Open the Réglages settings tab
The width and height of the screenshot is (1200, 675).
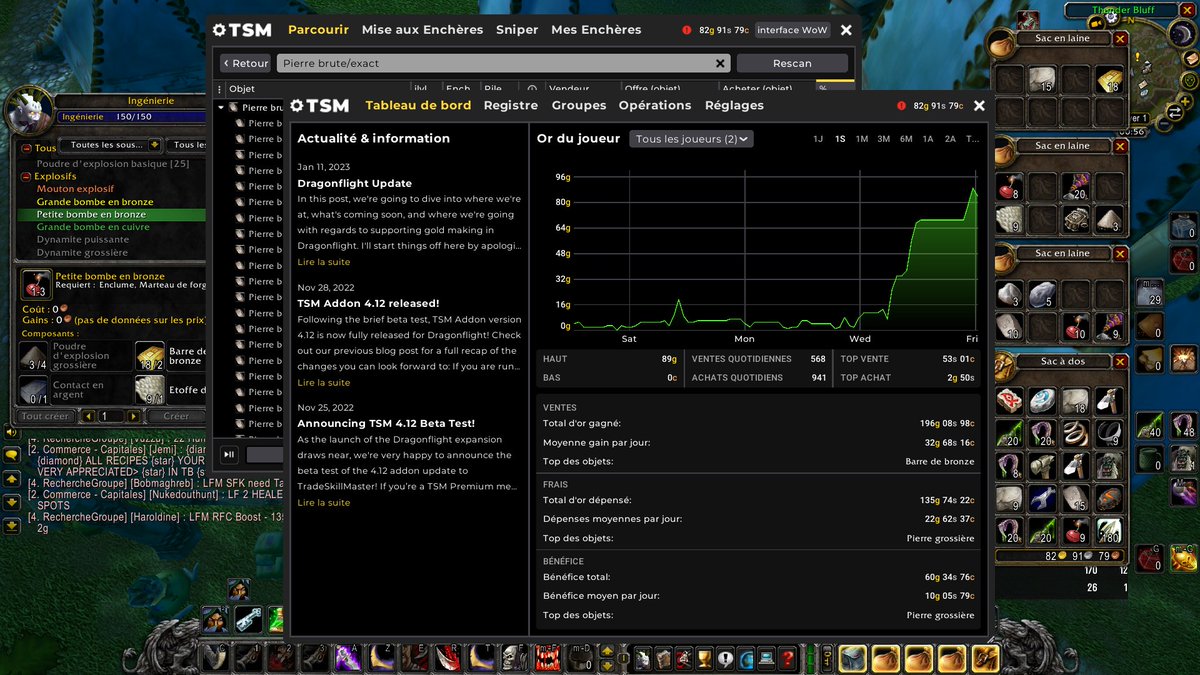tap(734, 106)
